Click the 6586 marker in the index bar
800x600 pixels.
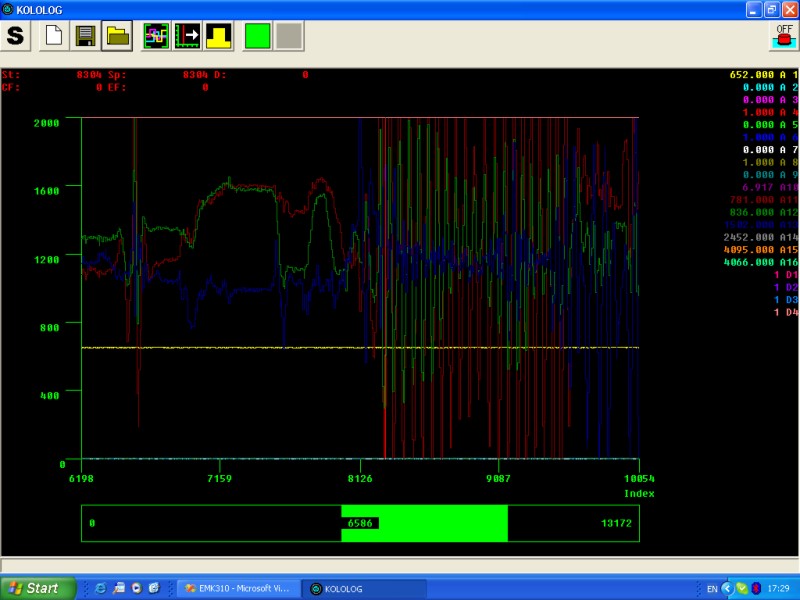tap(360, 523)
